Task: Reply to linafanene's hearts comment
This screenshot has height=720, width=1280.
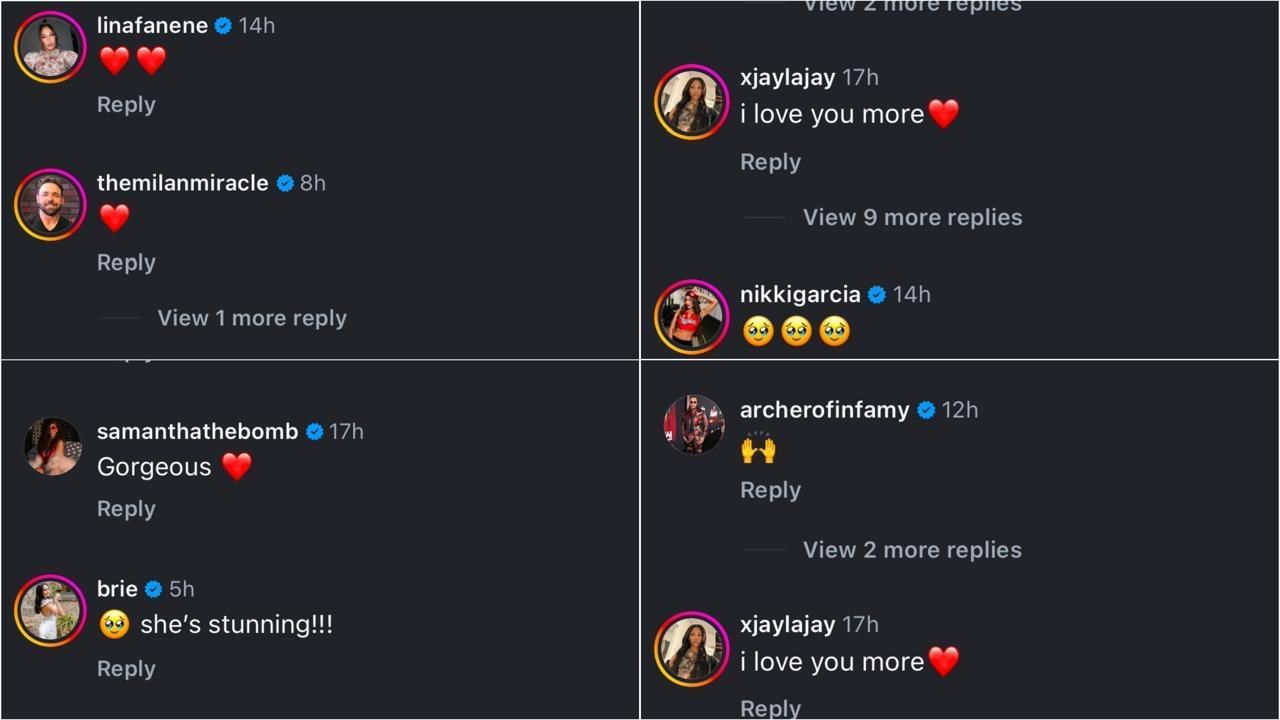Action: coord(126,105)
